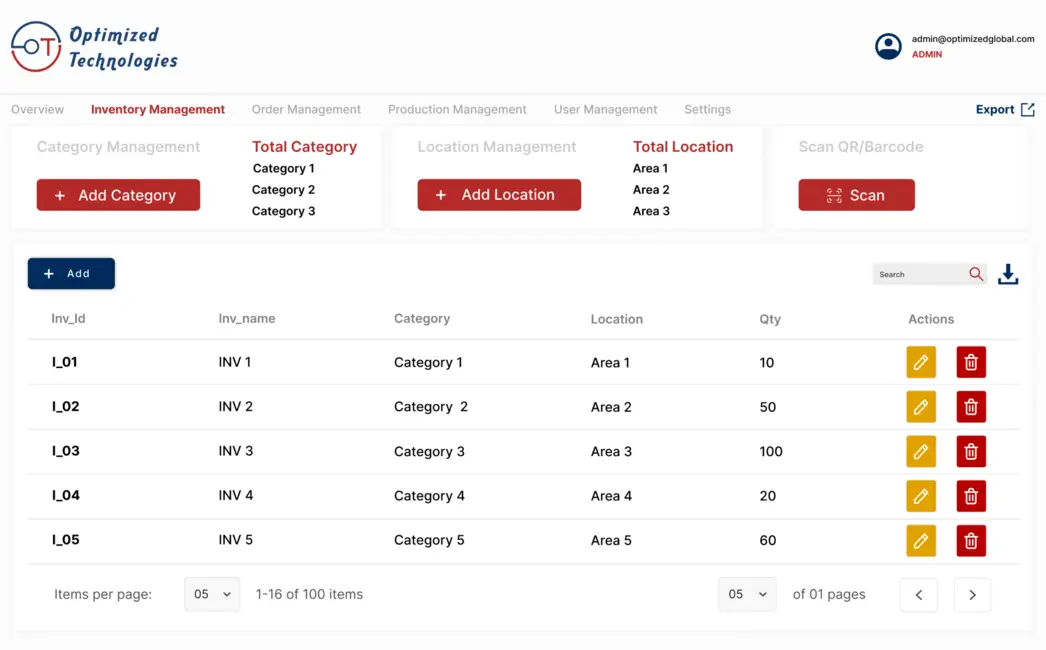
Task: Click the Inv_name column header
Action: [247, 319]
